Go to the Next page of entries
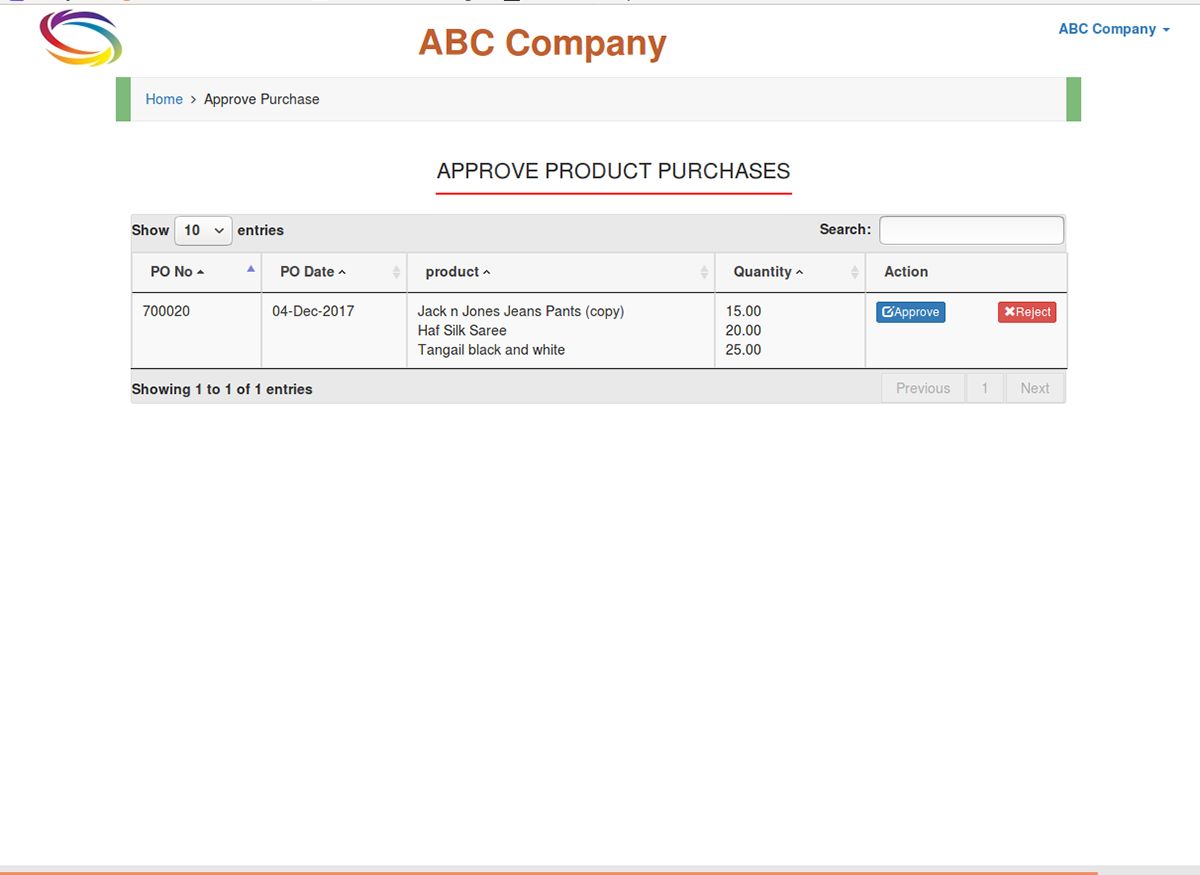The width and height of the screenshot is (1200, 875). point(1035,388)
